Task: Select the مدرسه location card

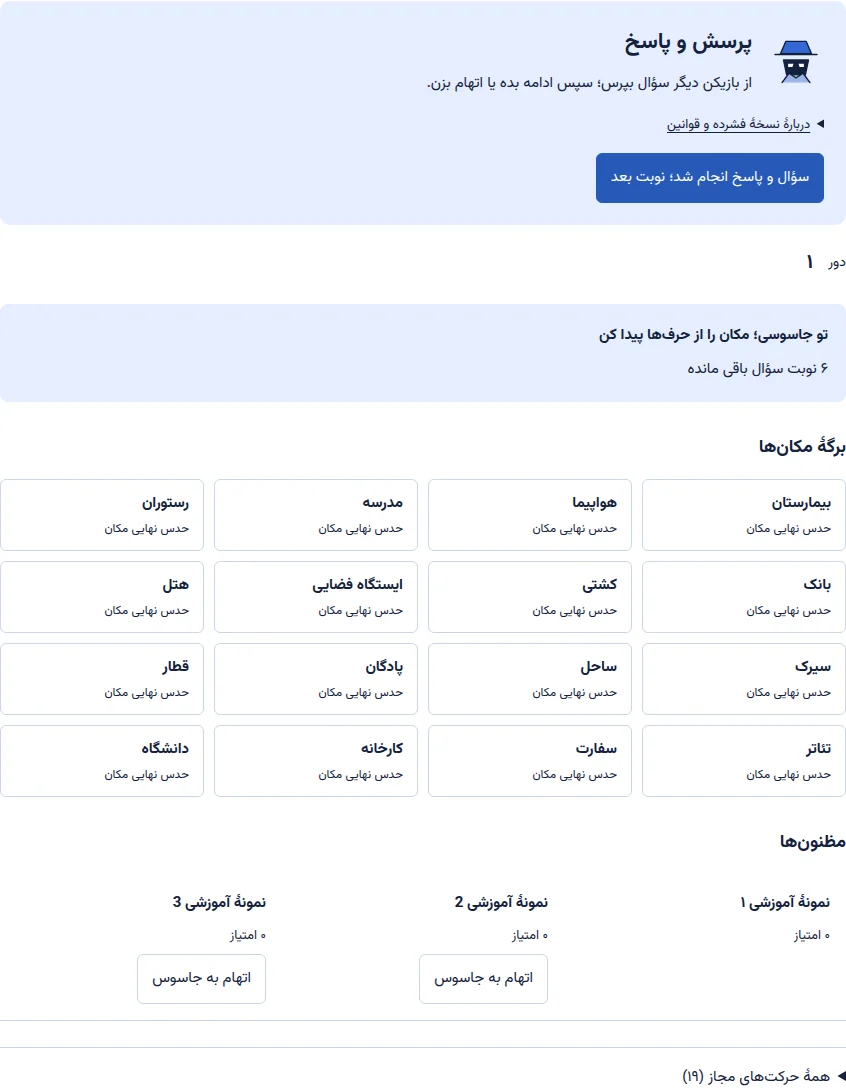Action: coord(315,515)
